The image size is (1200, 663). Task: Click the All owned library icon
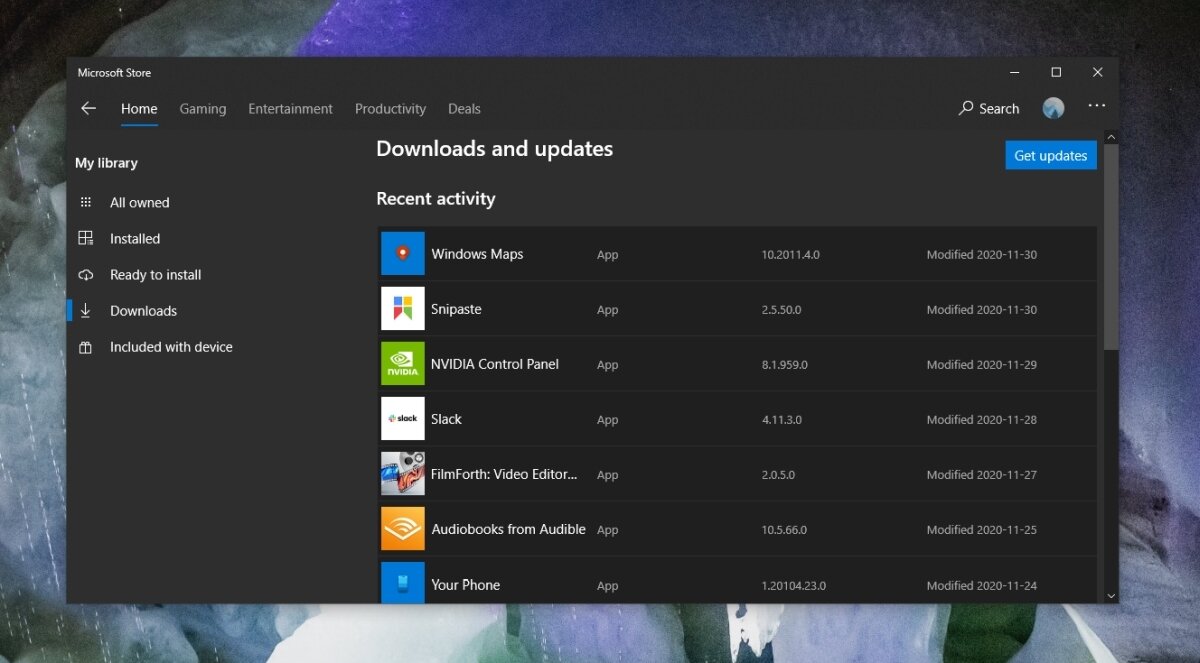(86, 202)
